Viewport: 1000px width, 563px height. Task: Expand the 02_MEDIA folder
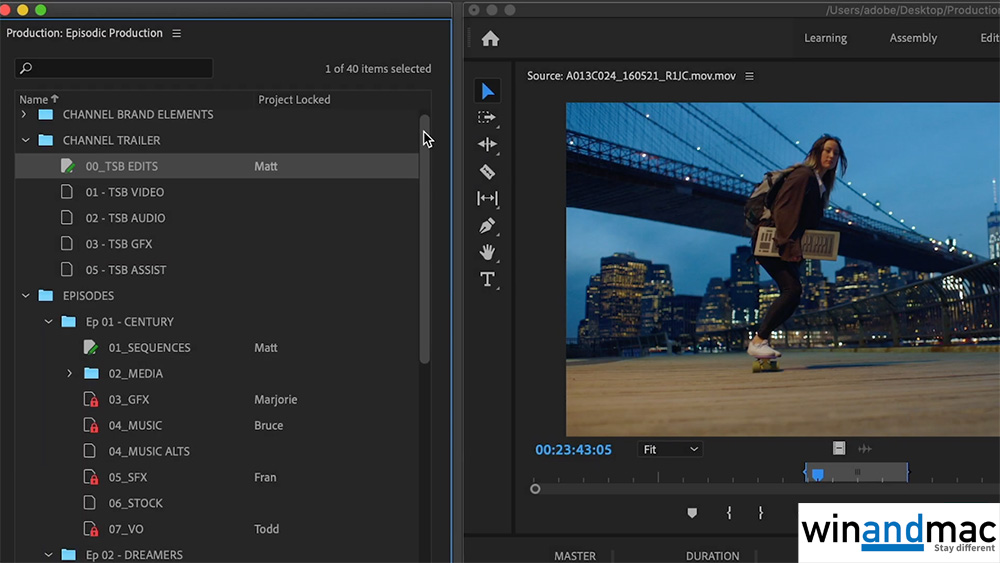(70, 373)
